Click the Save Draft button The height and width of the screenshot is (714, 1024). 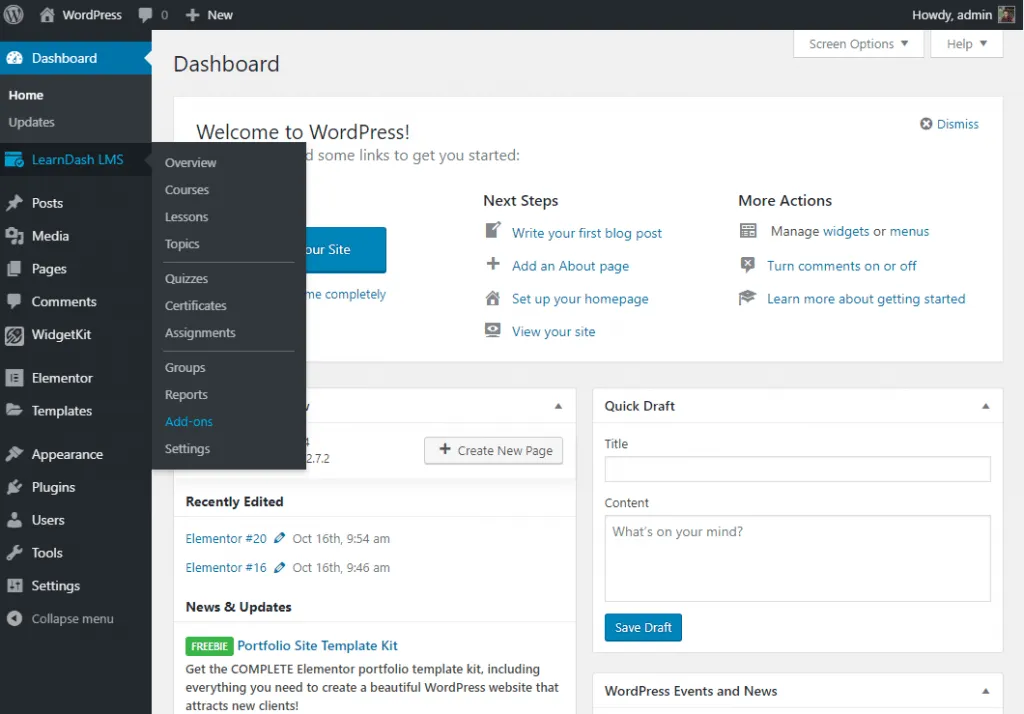tap(643, 627)
